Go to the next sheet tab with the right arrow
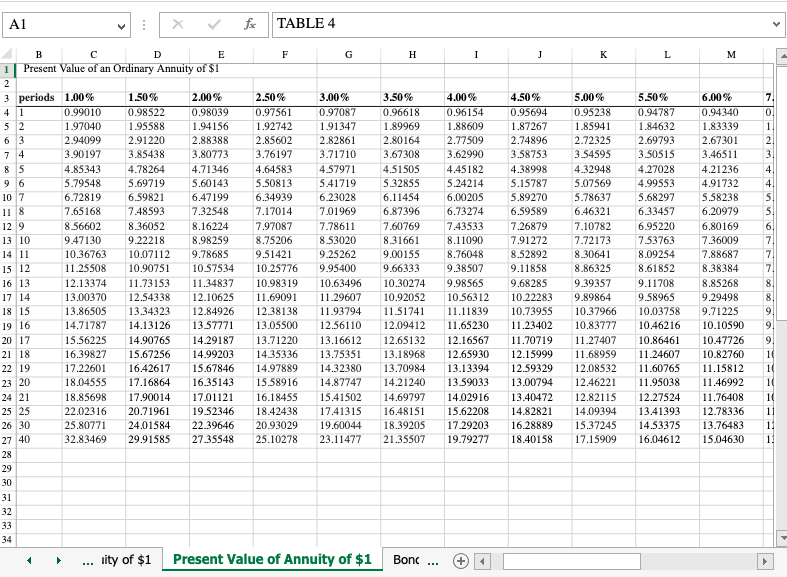This screenshot has width=787, height=577. (59, 560)
